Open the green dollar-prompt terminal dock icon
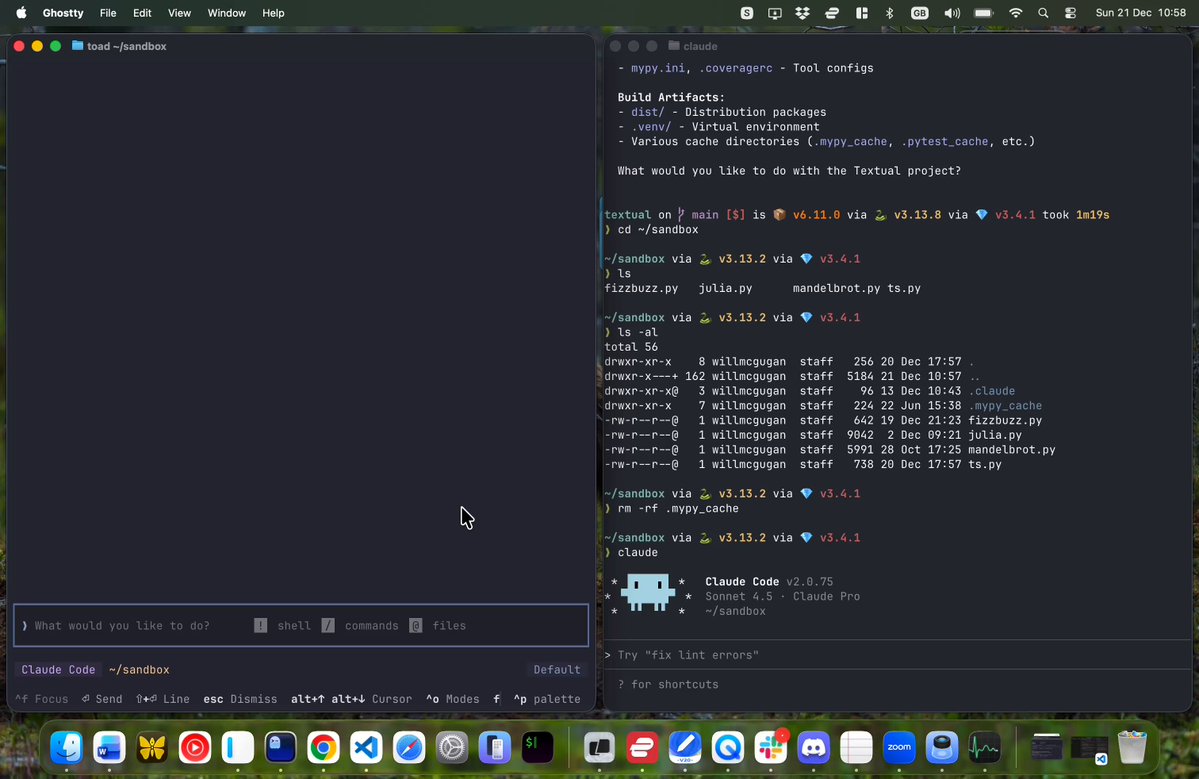Image resolution: width=1199 pixels, height=779 pixels. (538, 747)
